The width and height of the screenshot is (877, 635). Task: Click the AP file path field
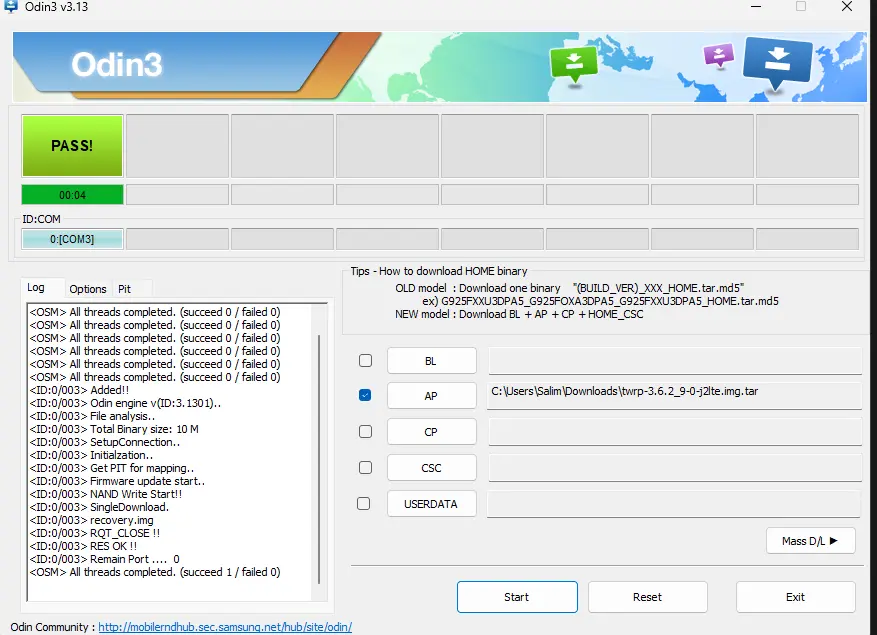pyautogui.click(x=675, y=396)
